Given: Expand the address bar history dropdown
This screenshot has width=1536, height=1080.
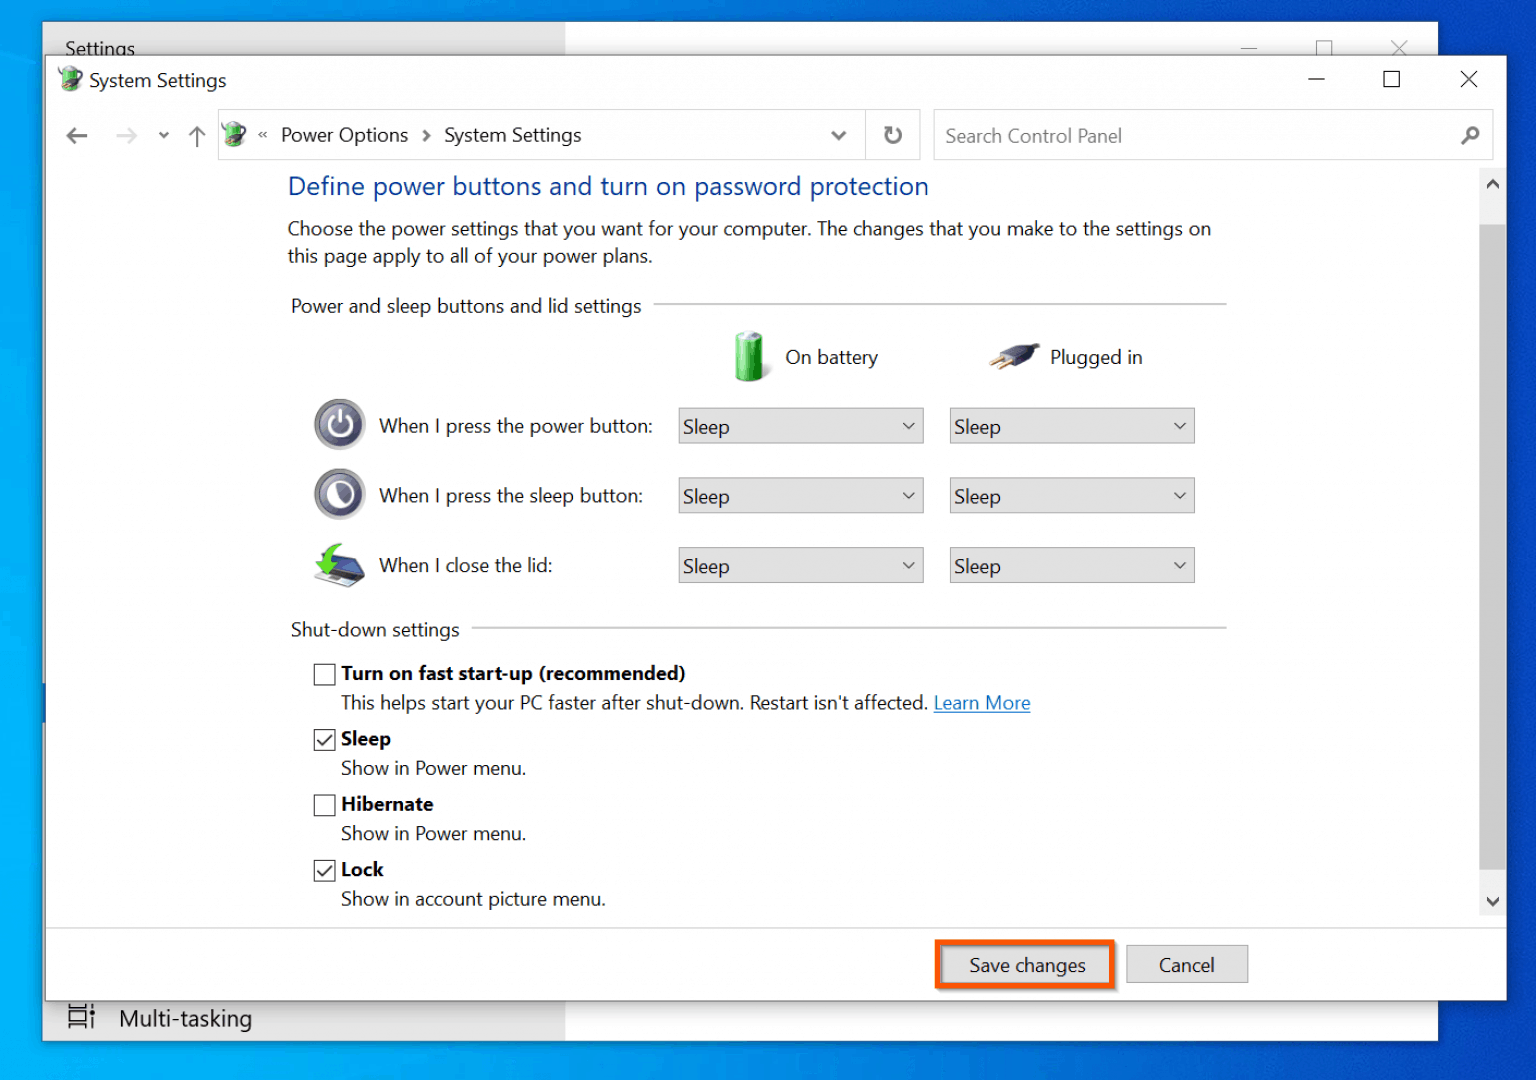Looking at the screenshot, I should pyautogui.click(x=839, y=135).
